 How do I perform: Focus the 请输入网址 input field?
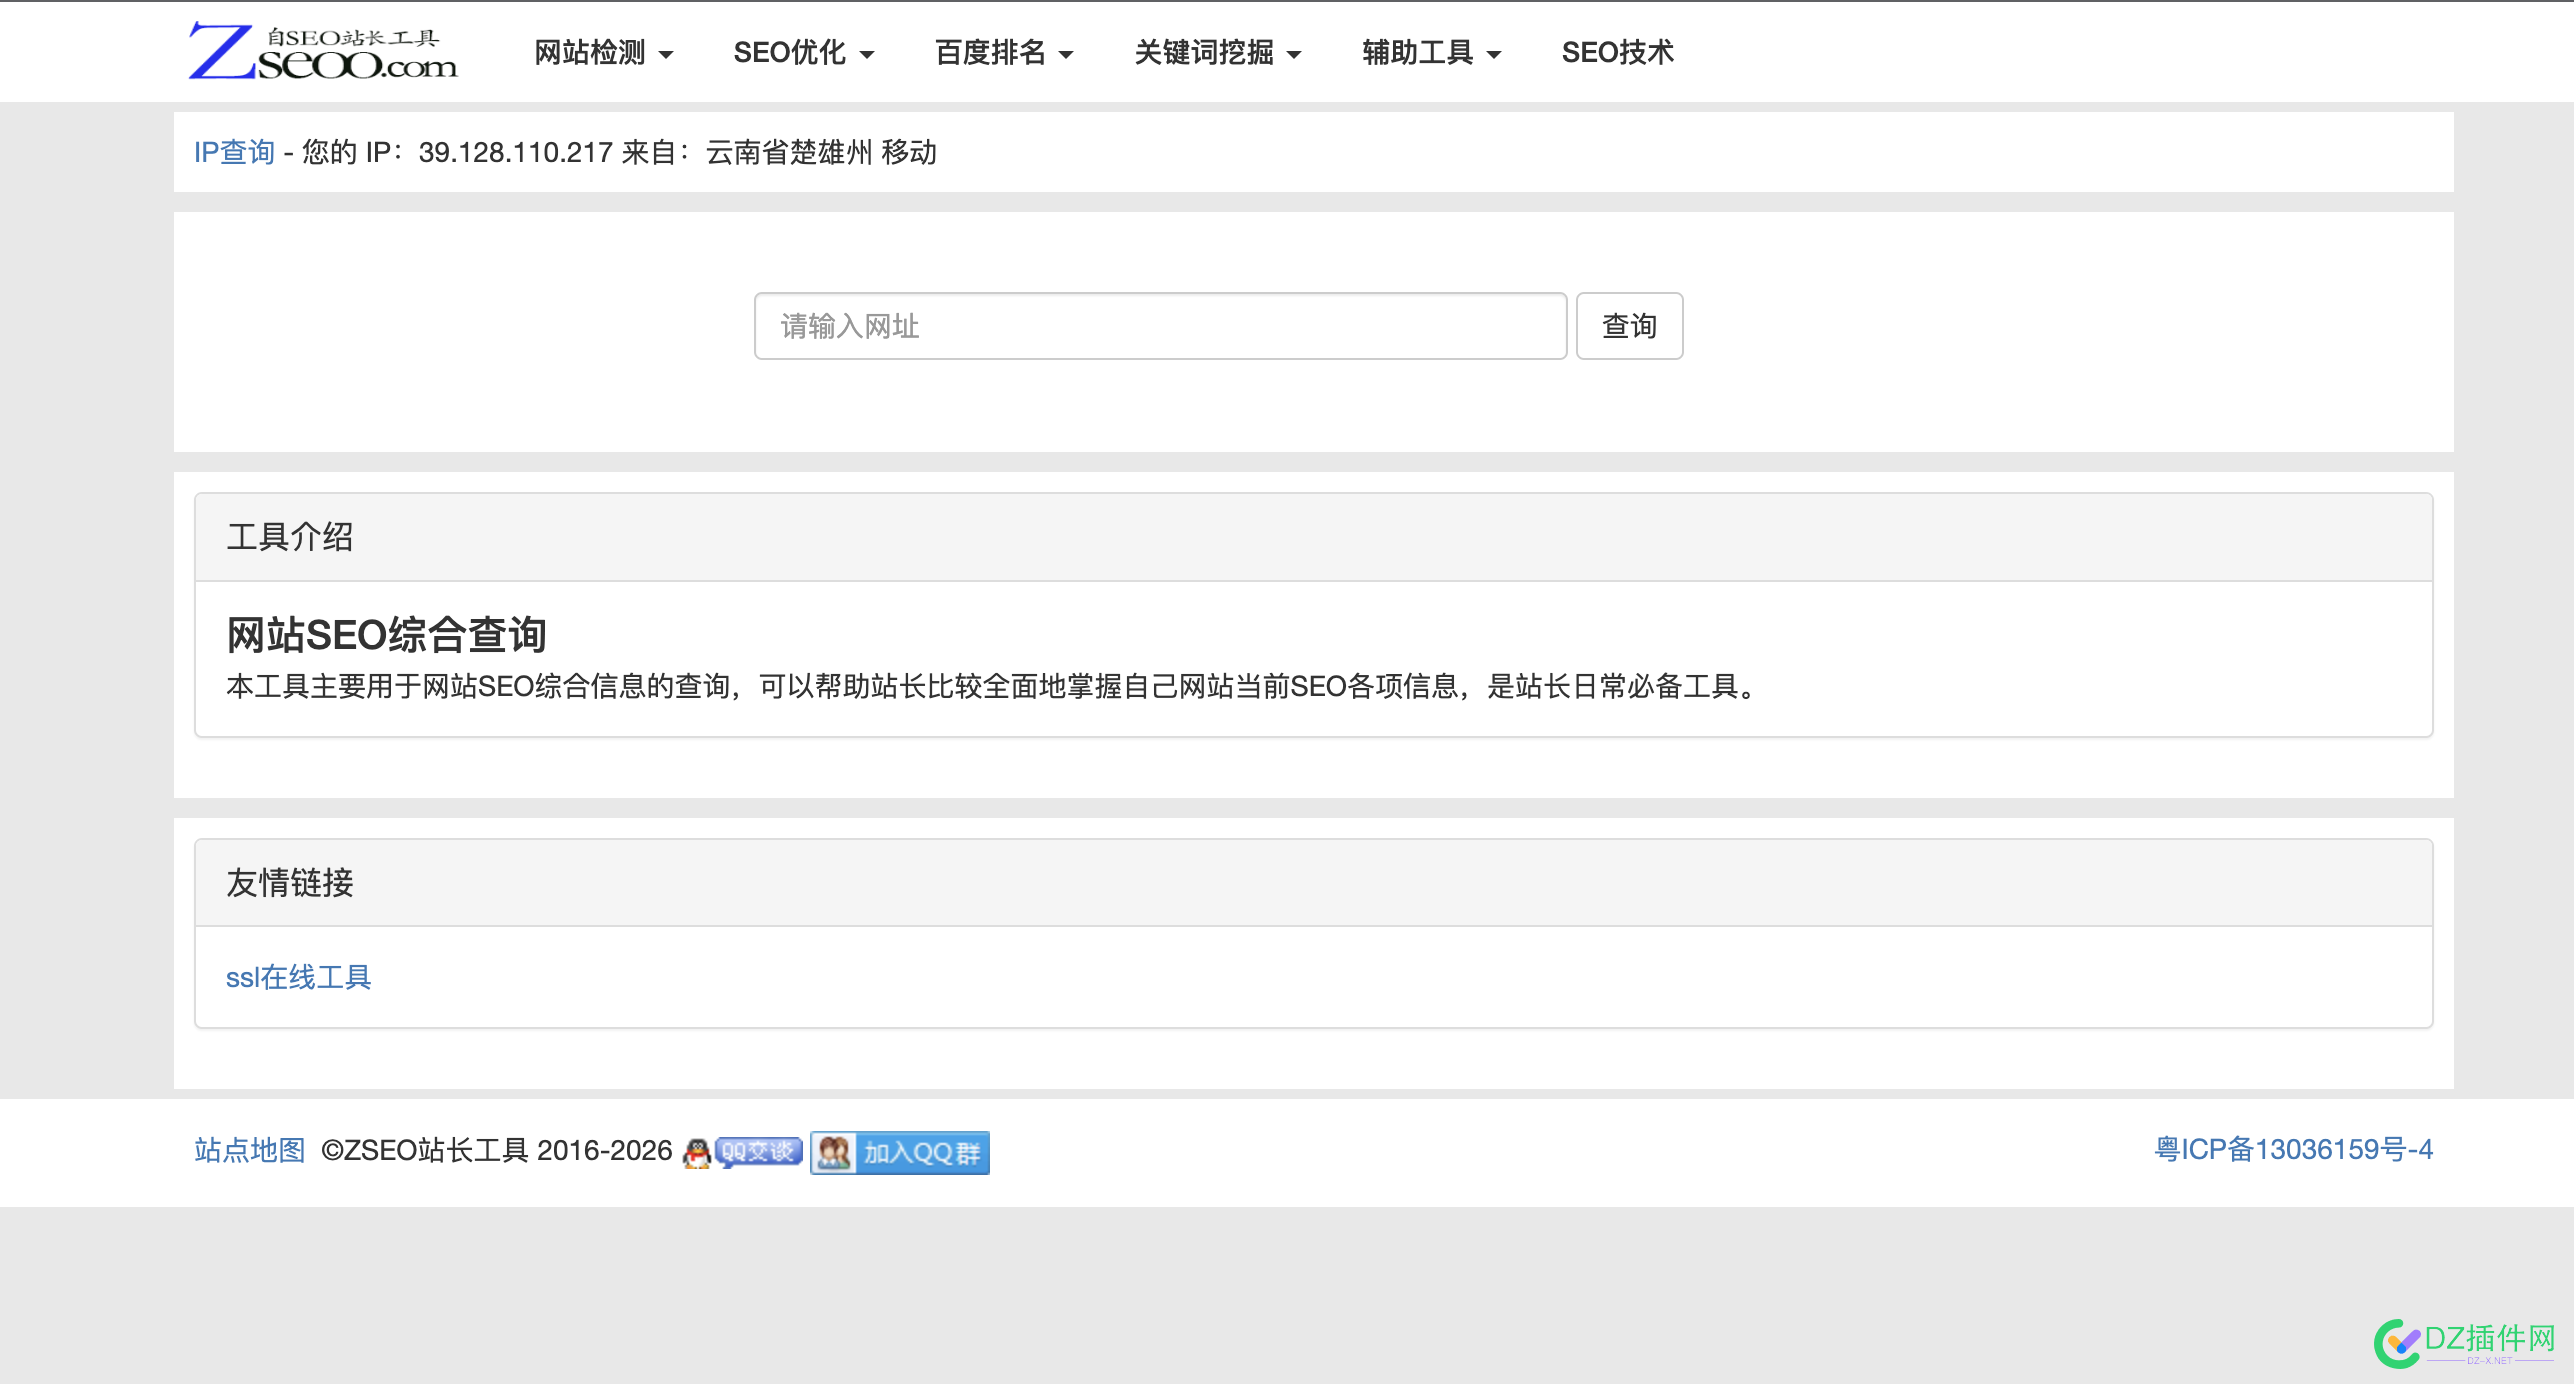[x=1160, y=326]
